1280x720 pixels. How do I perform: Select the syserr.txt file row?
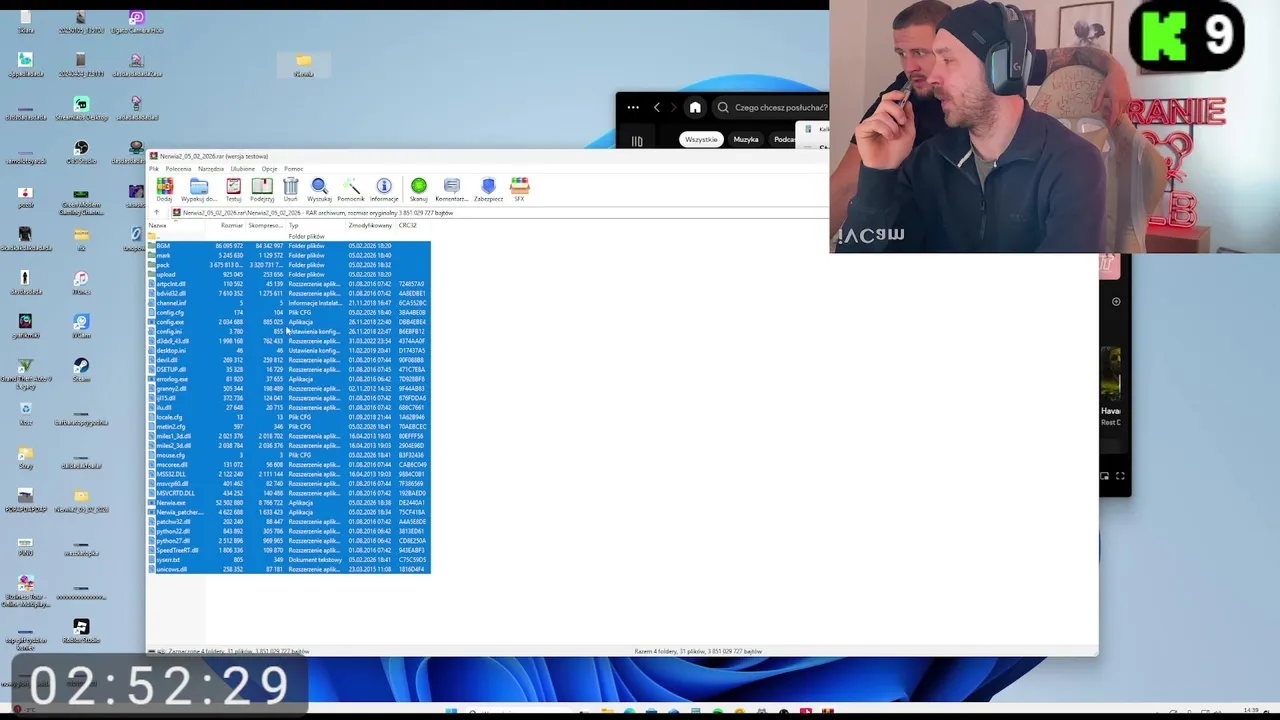(289, 560)
